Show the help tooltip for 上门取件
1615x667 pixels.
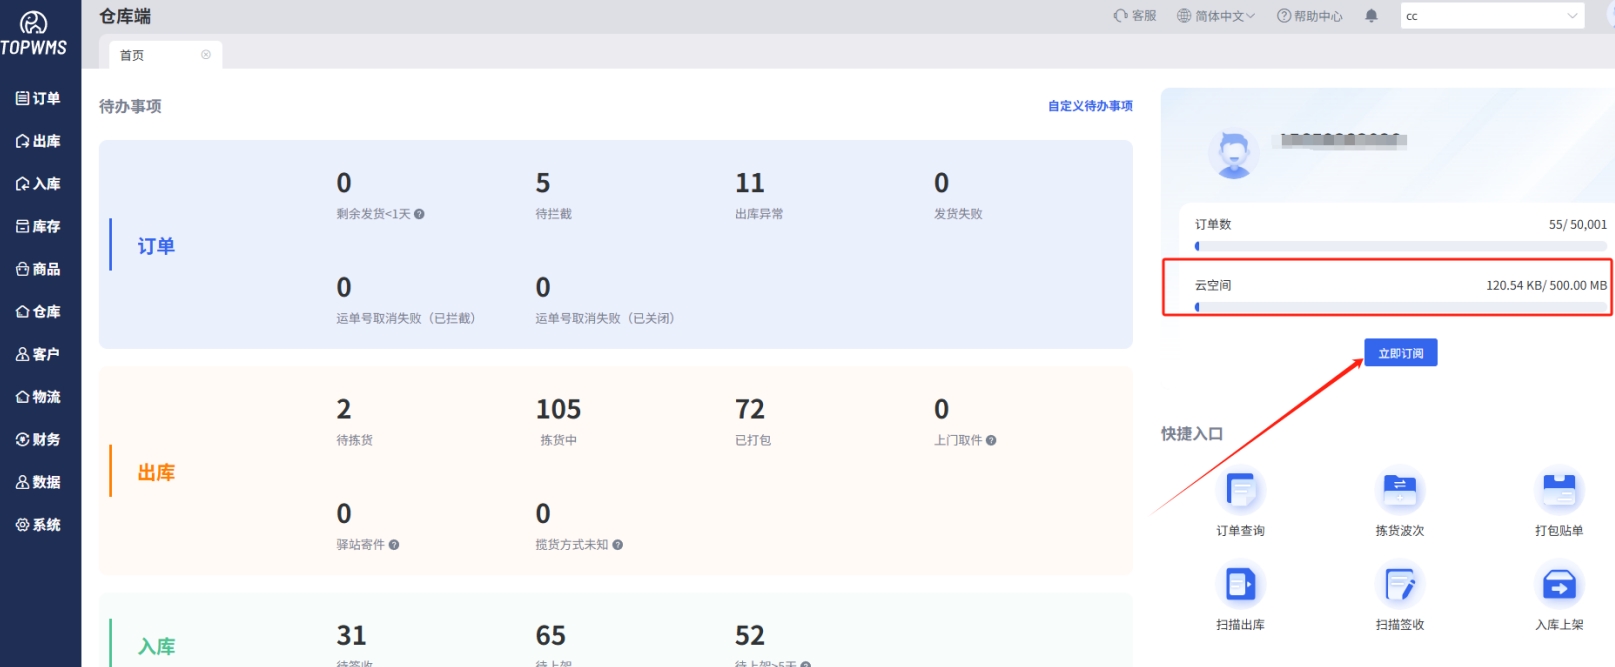point(991,440)
